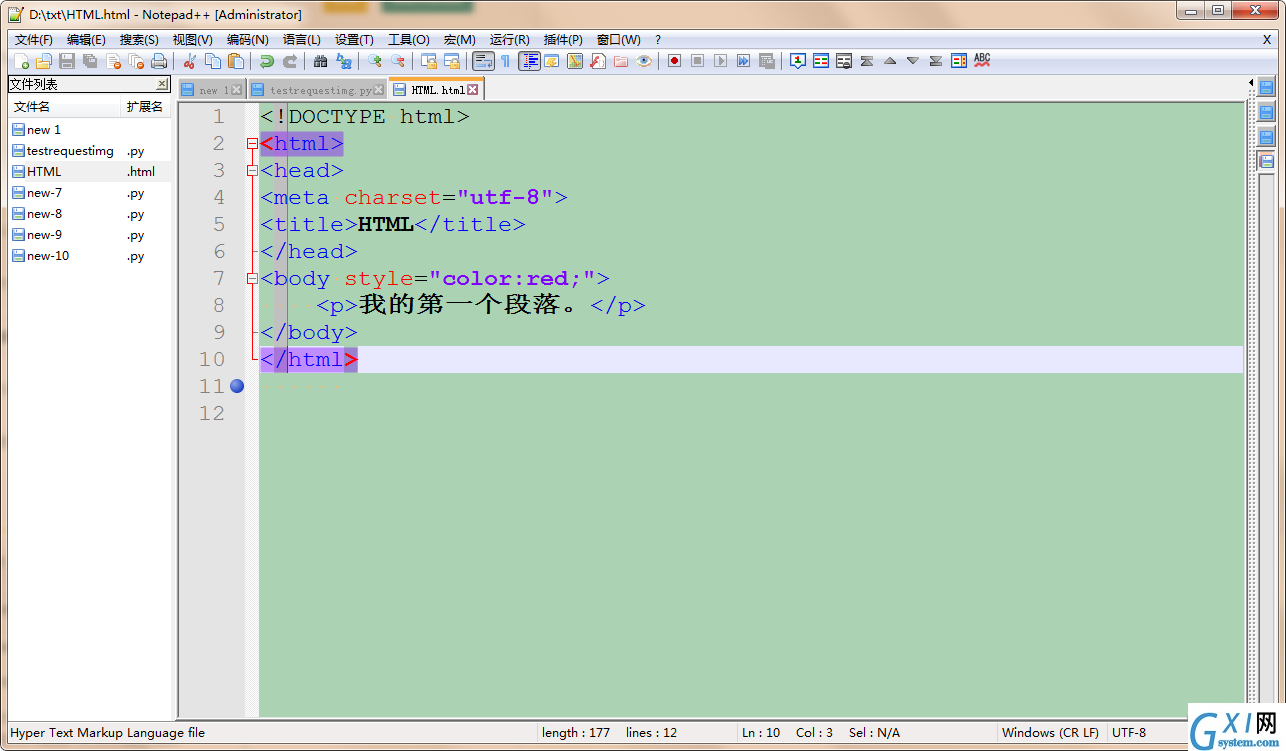Open the 搜索(S) menu
The image size is (1286, 751).
(139, 40)
